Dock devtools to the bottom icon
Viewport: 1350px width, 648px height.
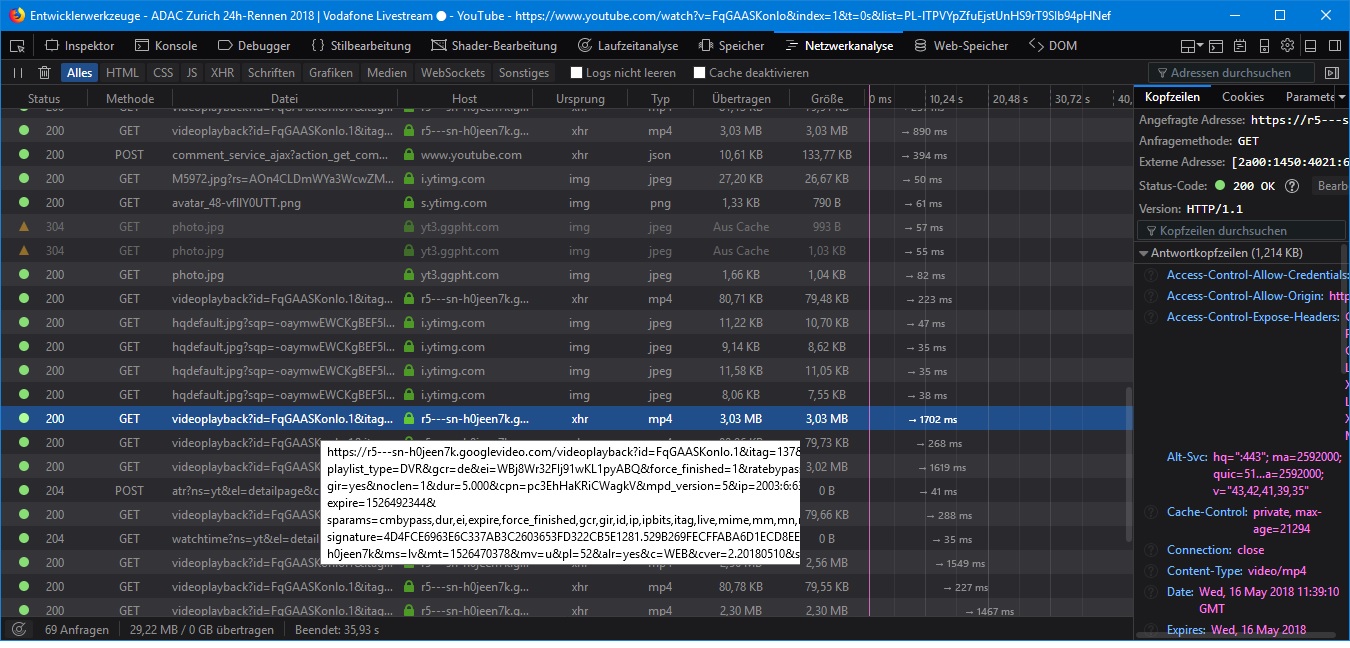1312,46
